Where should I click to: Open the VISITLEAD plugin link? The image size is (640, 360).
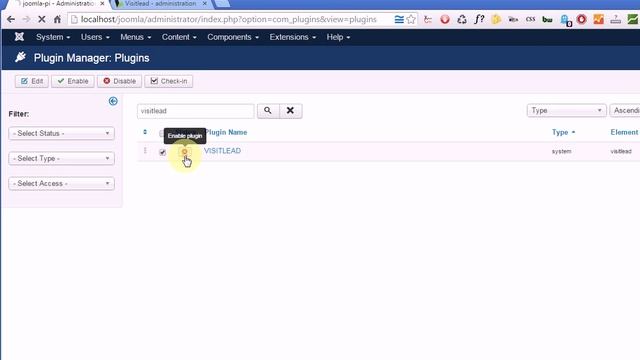[222, 151]
